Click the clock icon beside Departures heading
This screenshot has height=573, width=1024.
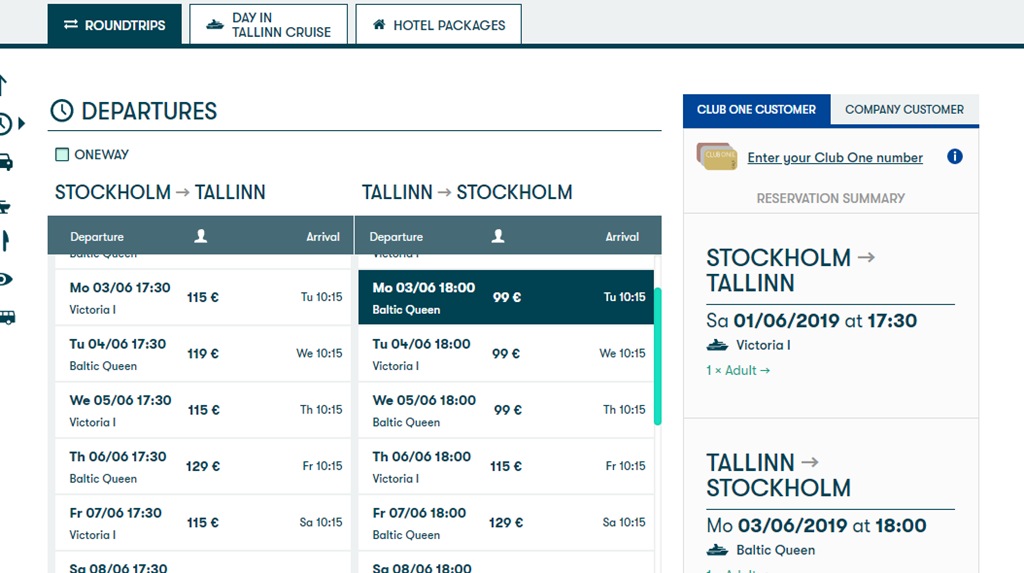pos(62,110)
